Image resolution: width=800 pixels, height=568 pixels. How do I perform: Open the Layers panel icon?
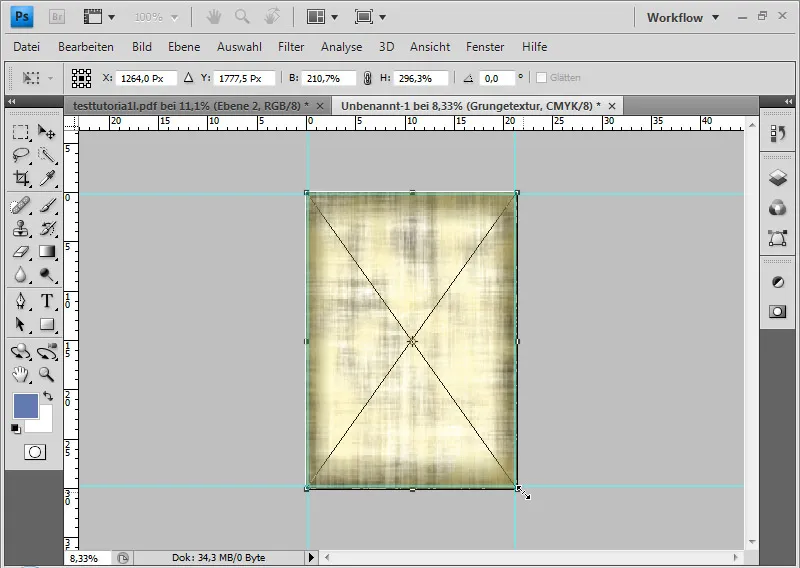coord(778,178)
